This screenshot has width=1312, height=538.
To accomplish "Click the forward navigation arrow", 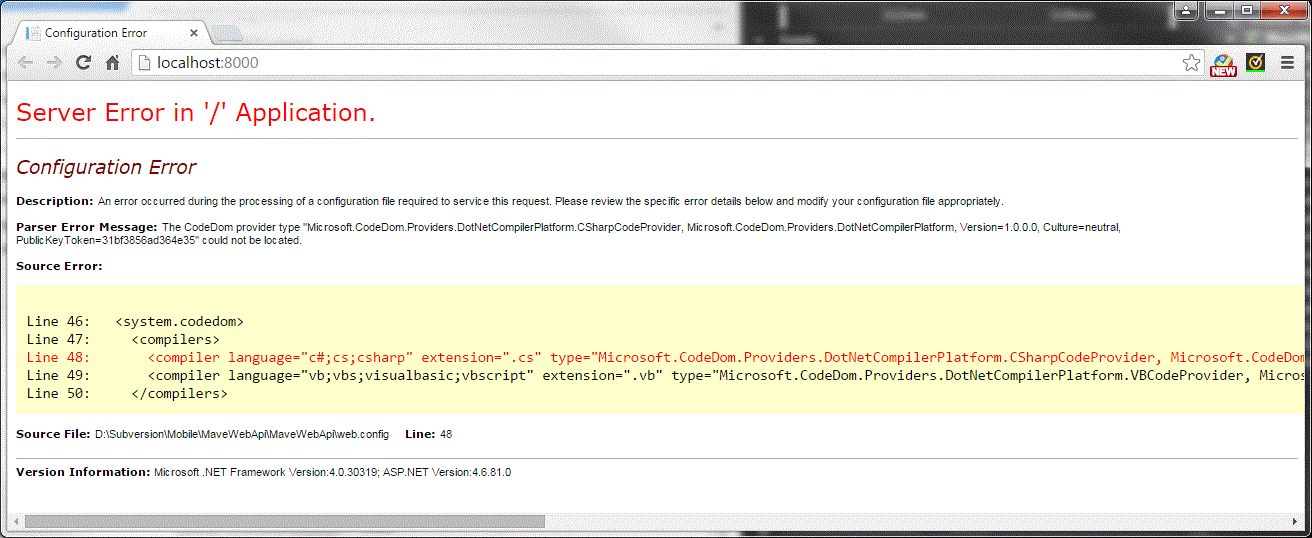I will pos(55,62).
